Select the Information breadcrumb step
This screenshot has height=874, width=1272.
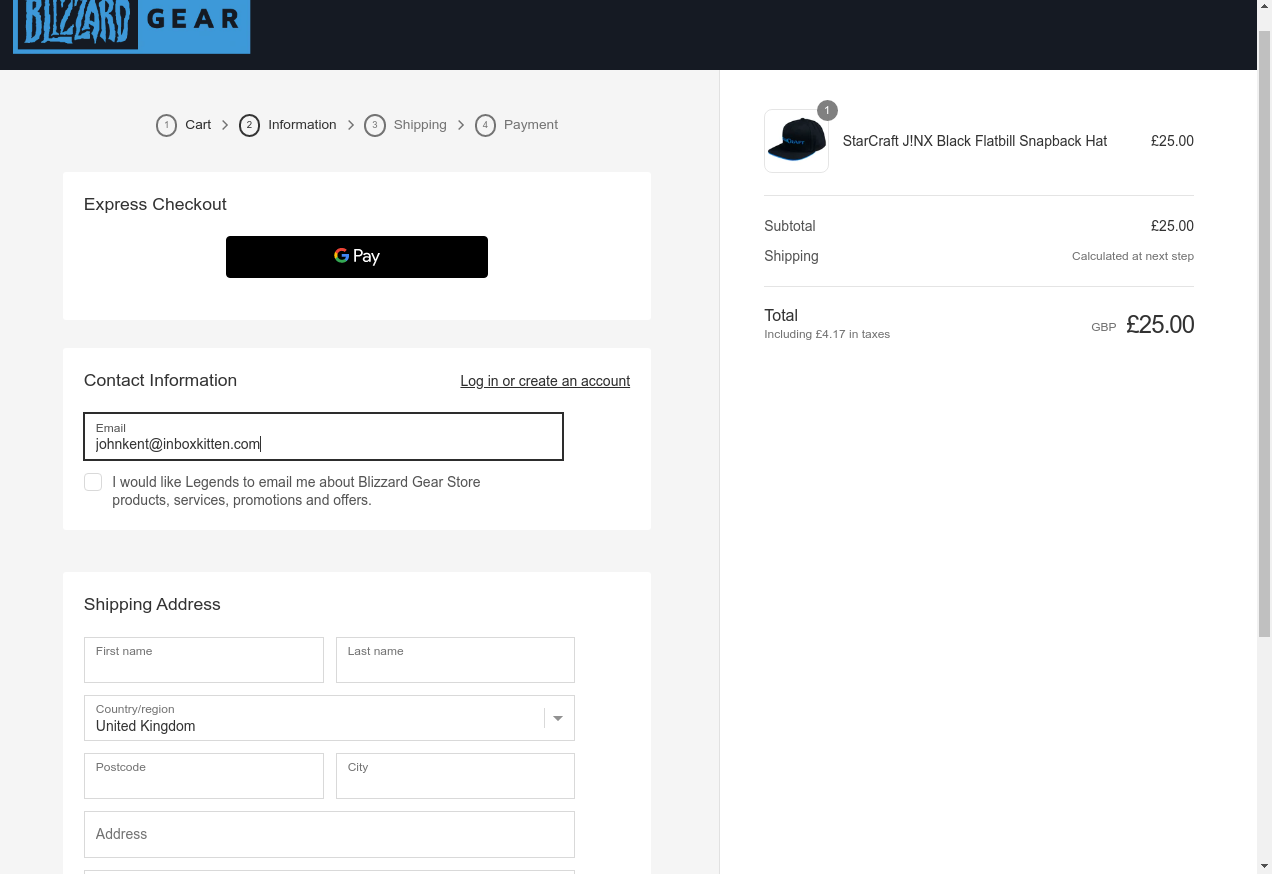click(302, 125)
